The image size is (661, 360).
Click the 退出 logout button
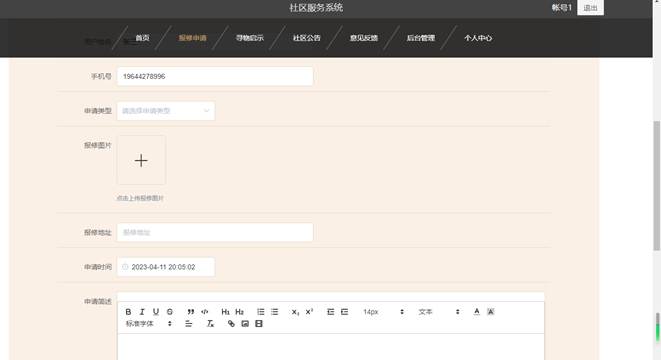(x=590, y=8)
